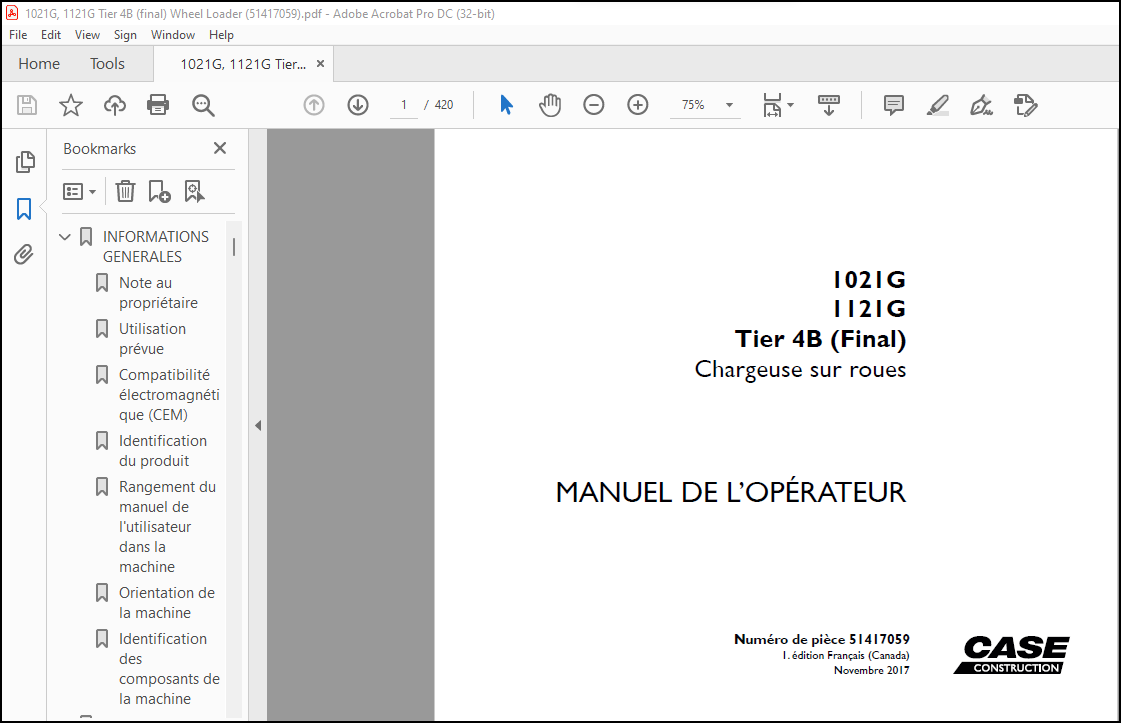Click Chargeuse sur roues subtitle
The width and height of the screenshot is (1121, 723).
800,370
